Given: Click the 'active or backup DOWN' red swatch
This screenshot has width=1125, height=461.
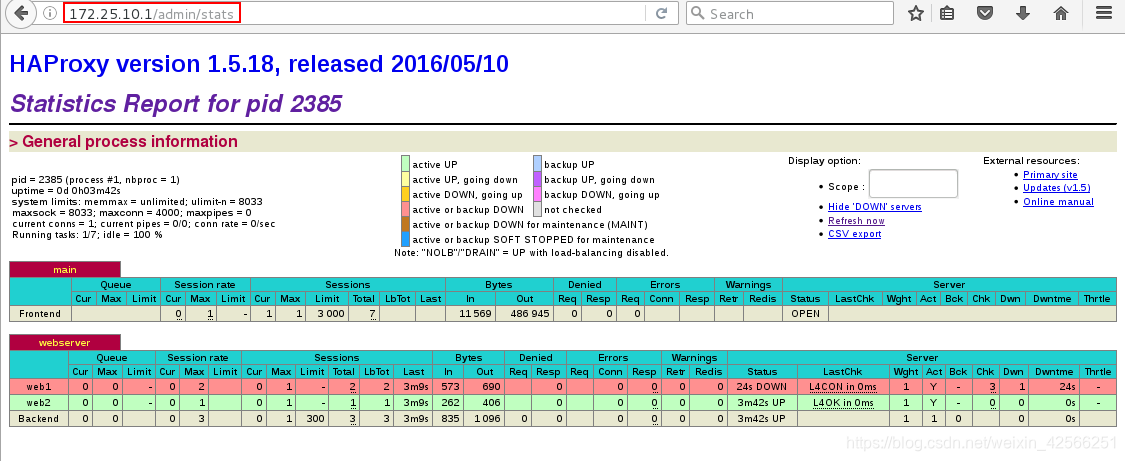Looking at the screenshot, I should click(x=405, y=209).
